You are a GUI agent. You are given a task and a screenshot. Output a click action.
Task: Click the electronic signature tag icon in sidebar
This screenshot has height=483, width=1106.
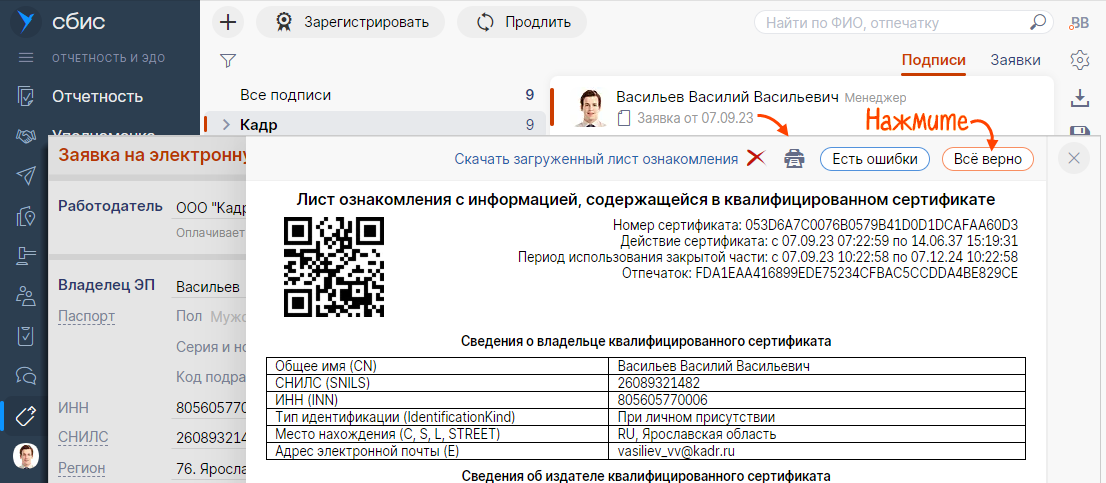26,414
